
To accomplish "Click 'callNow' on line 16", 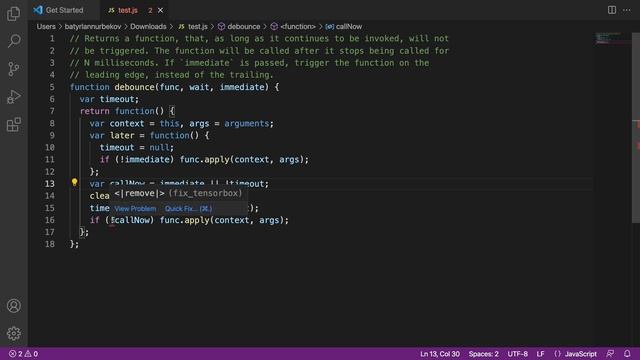I will pos(133,220).
